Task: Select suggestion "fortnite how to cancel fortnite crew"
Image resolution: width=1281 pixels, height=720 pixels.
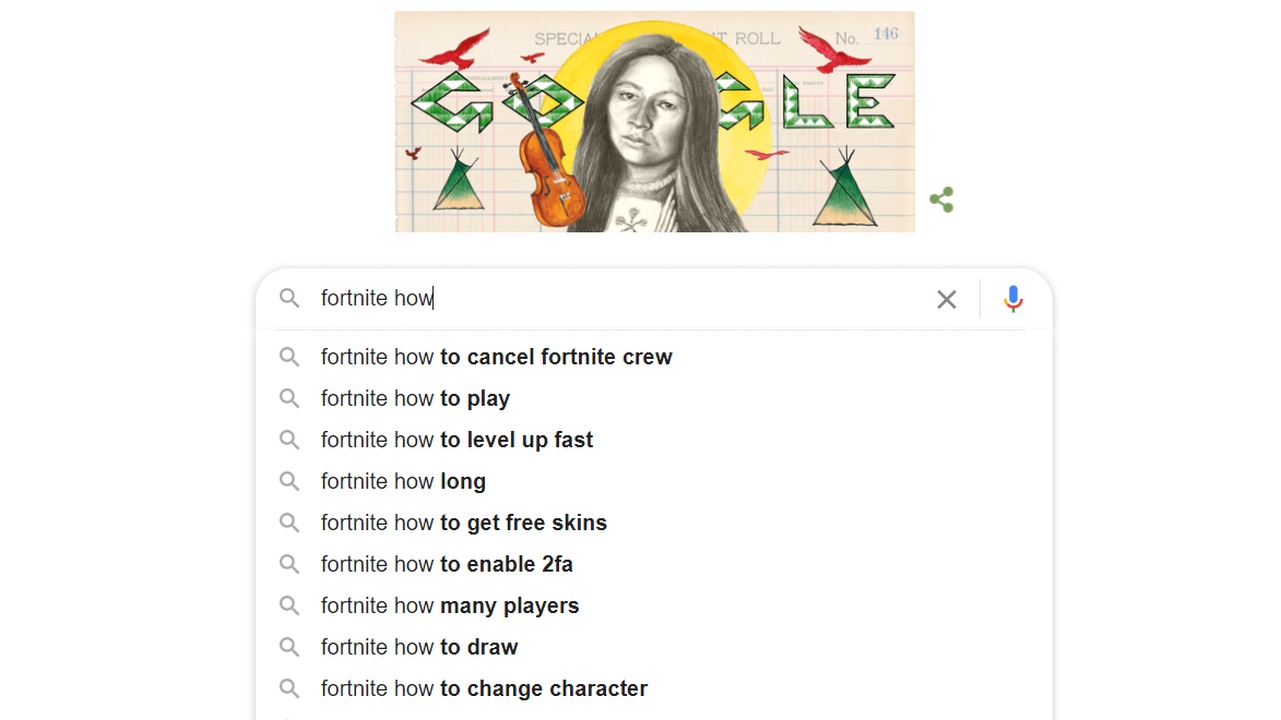Action: (496, 357)
